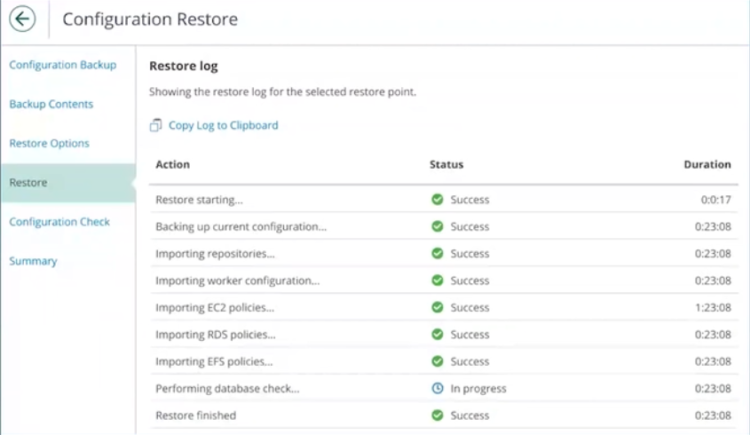Image resolution: width=750 pixels, height=435 pixels.
Task: Click the Action column header
Action: coord(173,164)
